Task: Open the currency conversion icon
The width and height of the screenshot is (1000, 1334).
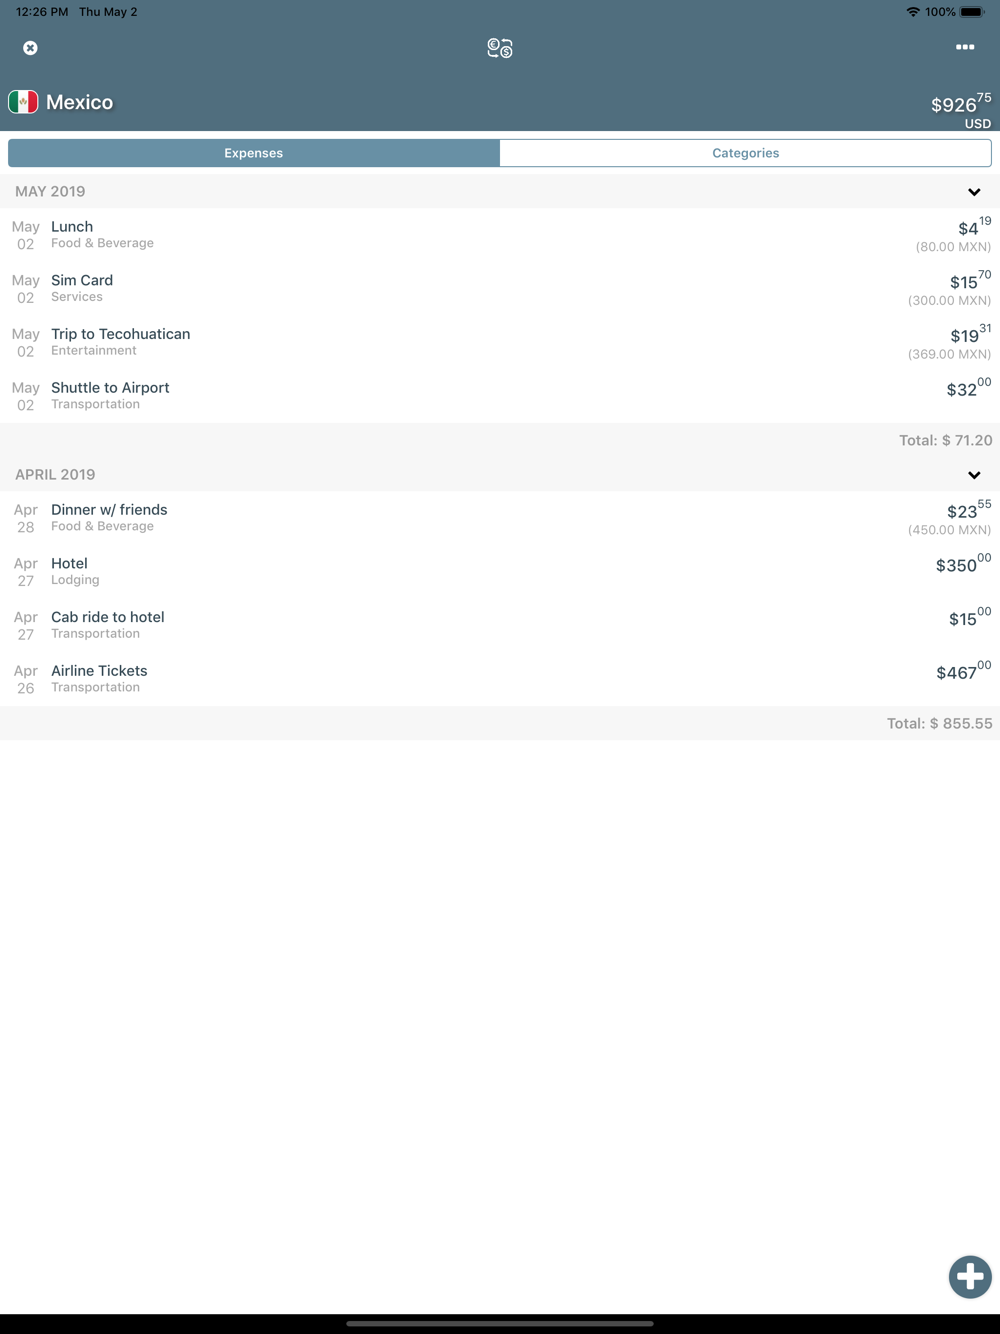Action: [500, 48]
